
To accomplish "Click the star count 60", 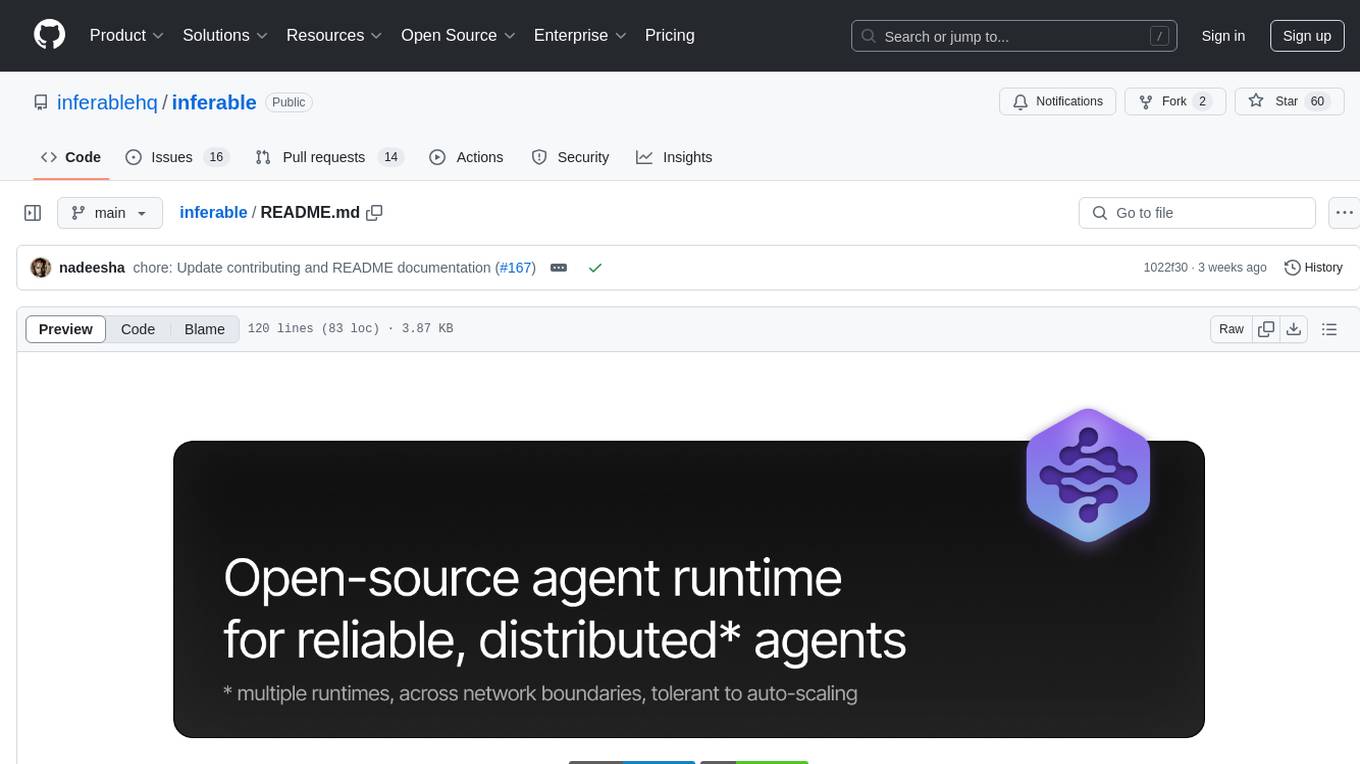I will [x=1318, y=101].
